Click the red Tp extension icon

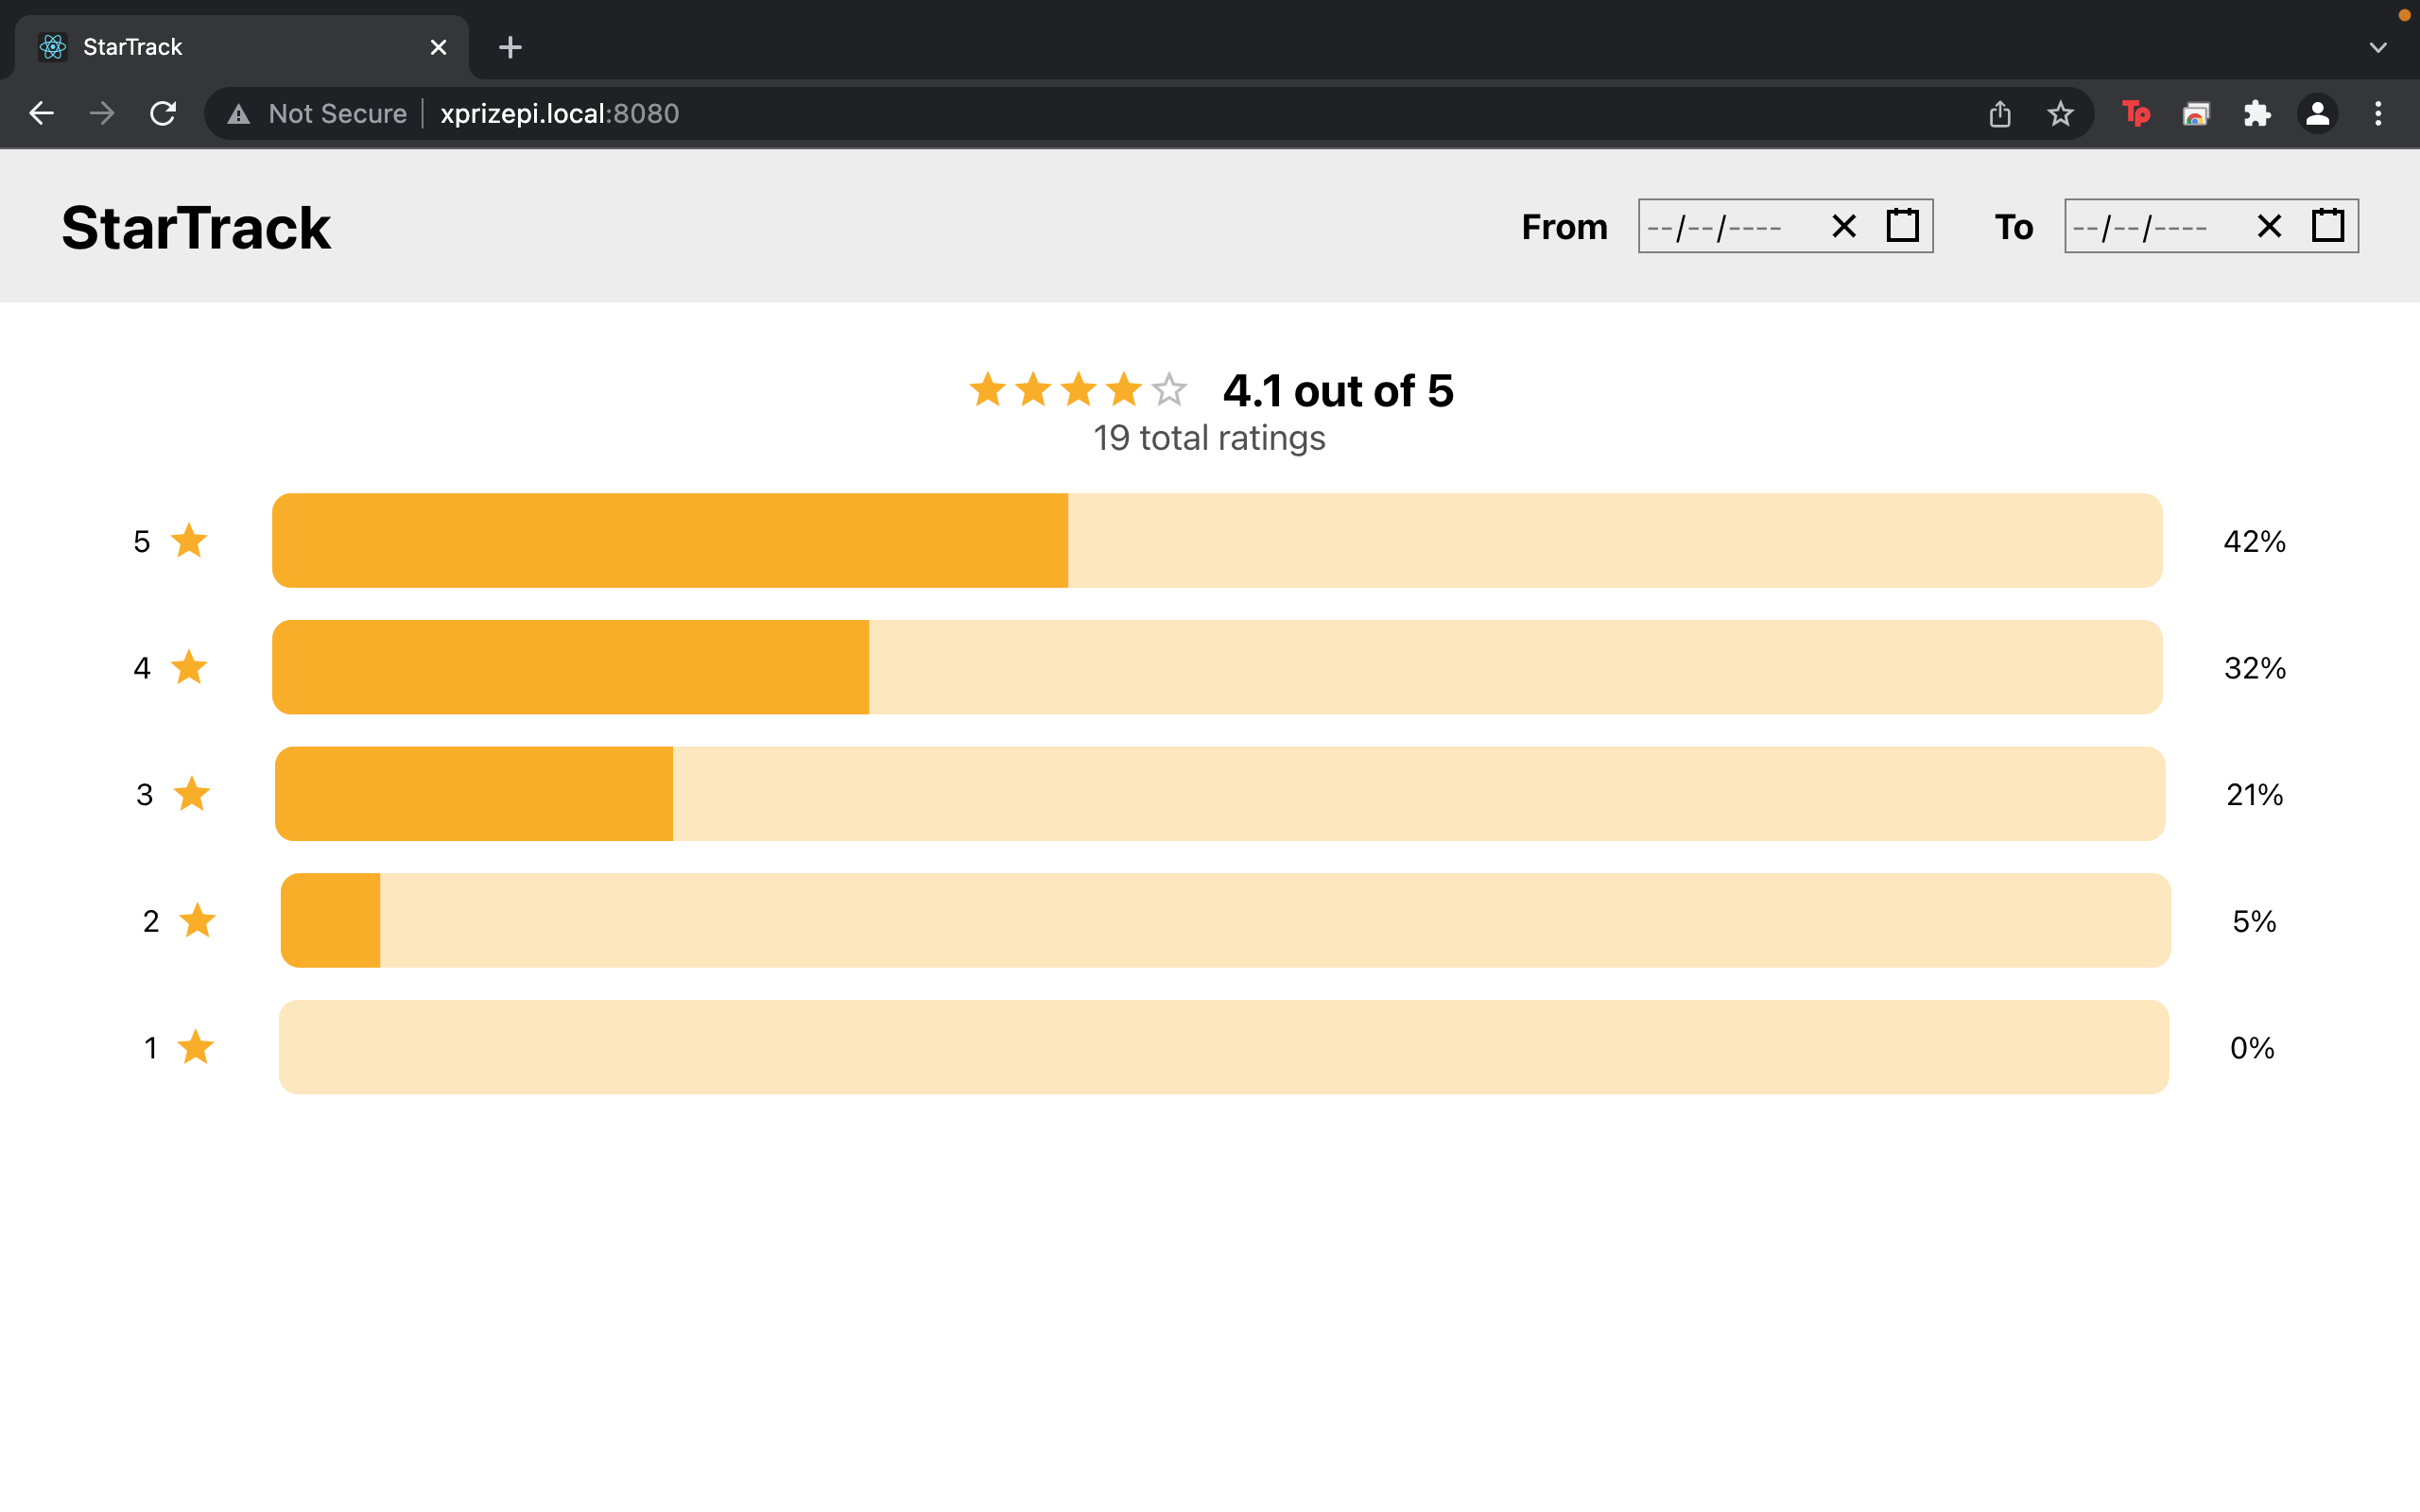pos(2136,114)
